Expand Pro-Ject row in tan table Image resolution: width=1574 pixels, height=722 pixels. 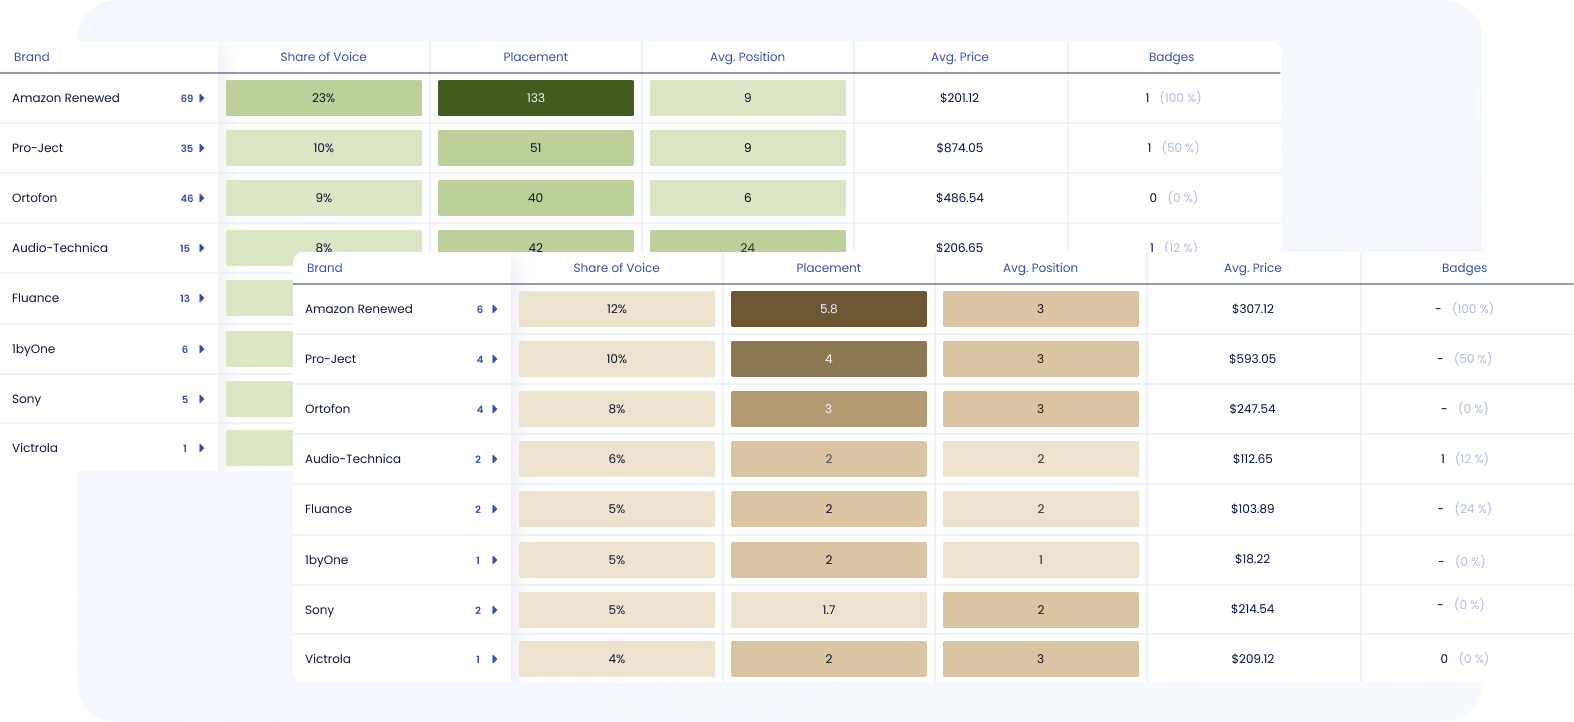(495, 359)
